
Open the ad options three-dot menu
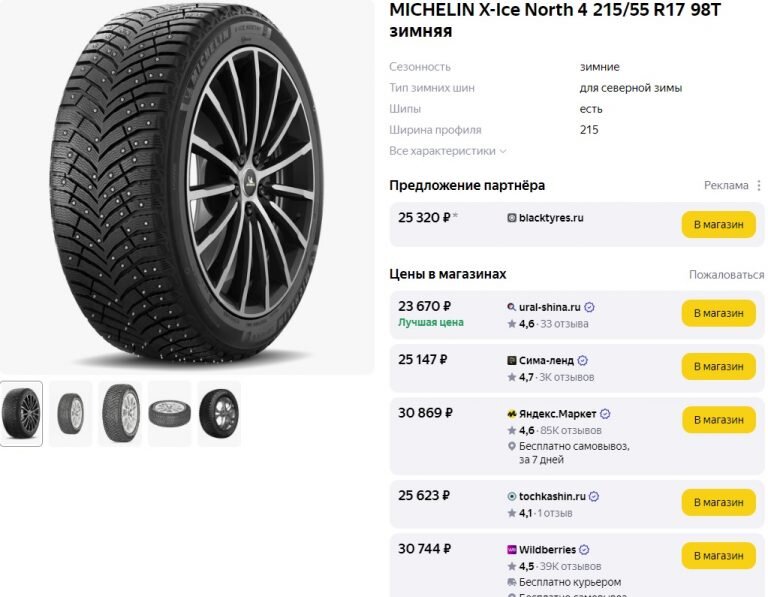point(759,186)
